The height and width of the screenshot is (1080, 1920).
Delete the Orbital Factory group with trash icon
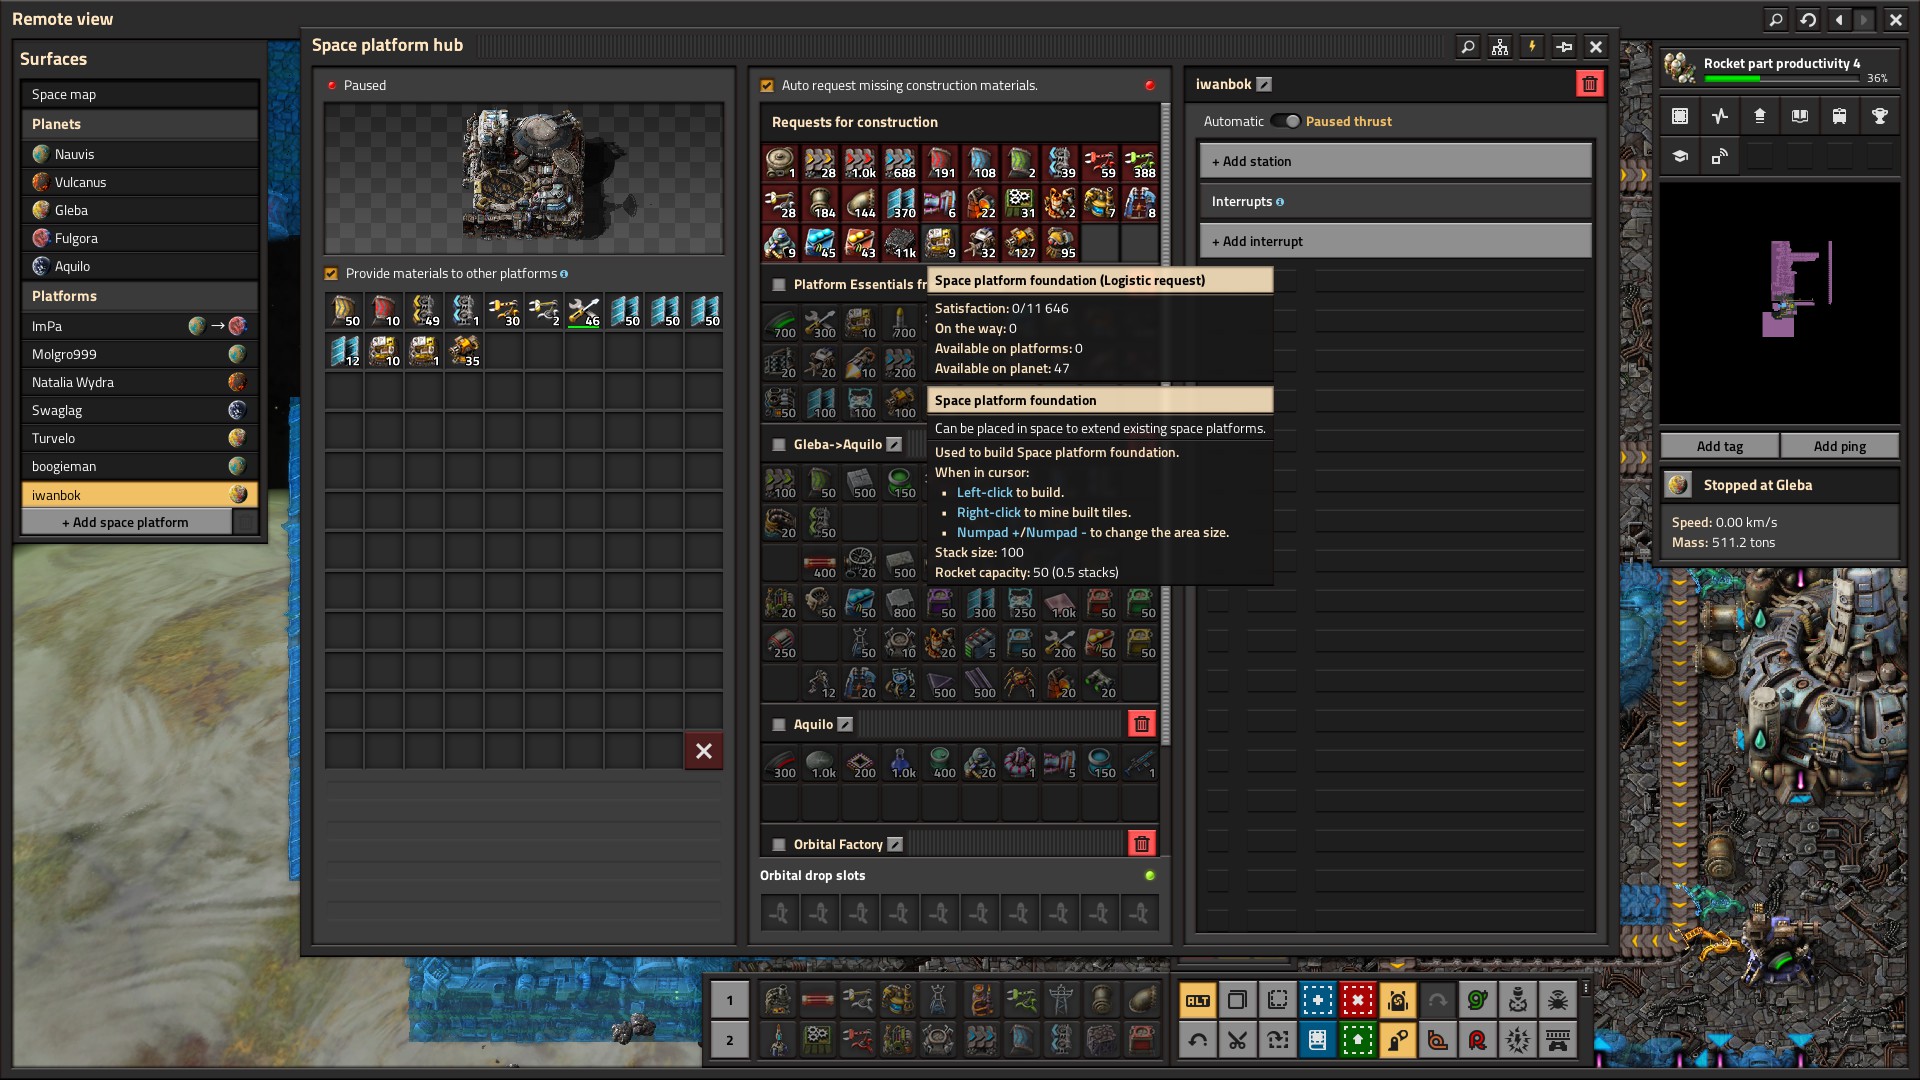point(1141,844)
